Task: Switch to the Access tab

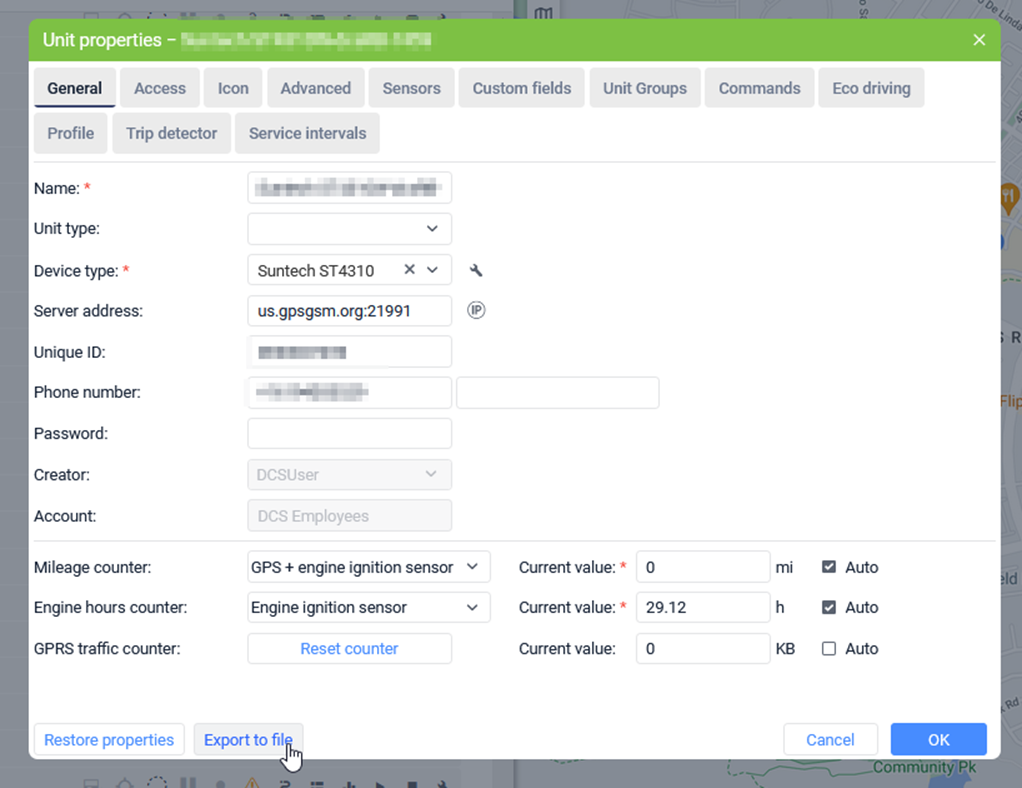Action: coord(160,88)
